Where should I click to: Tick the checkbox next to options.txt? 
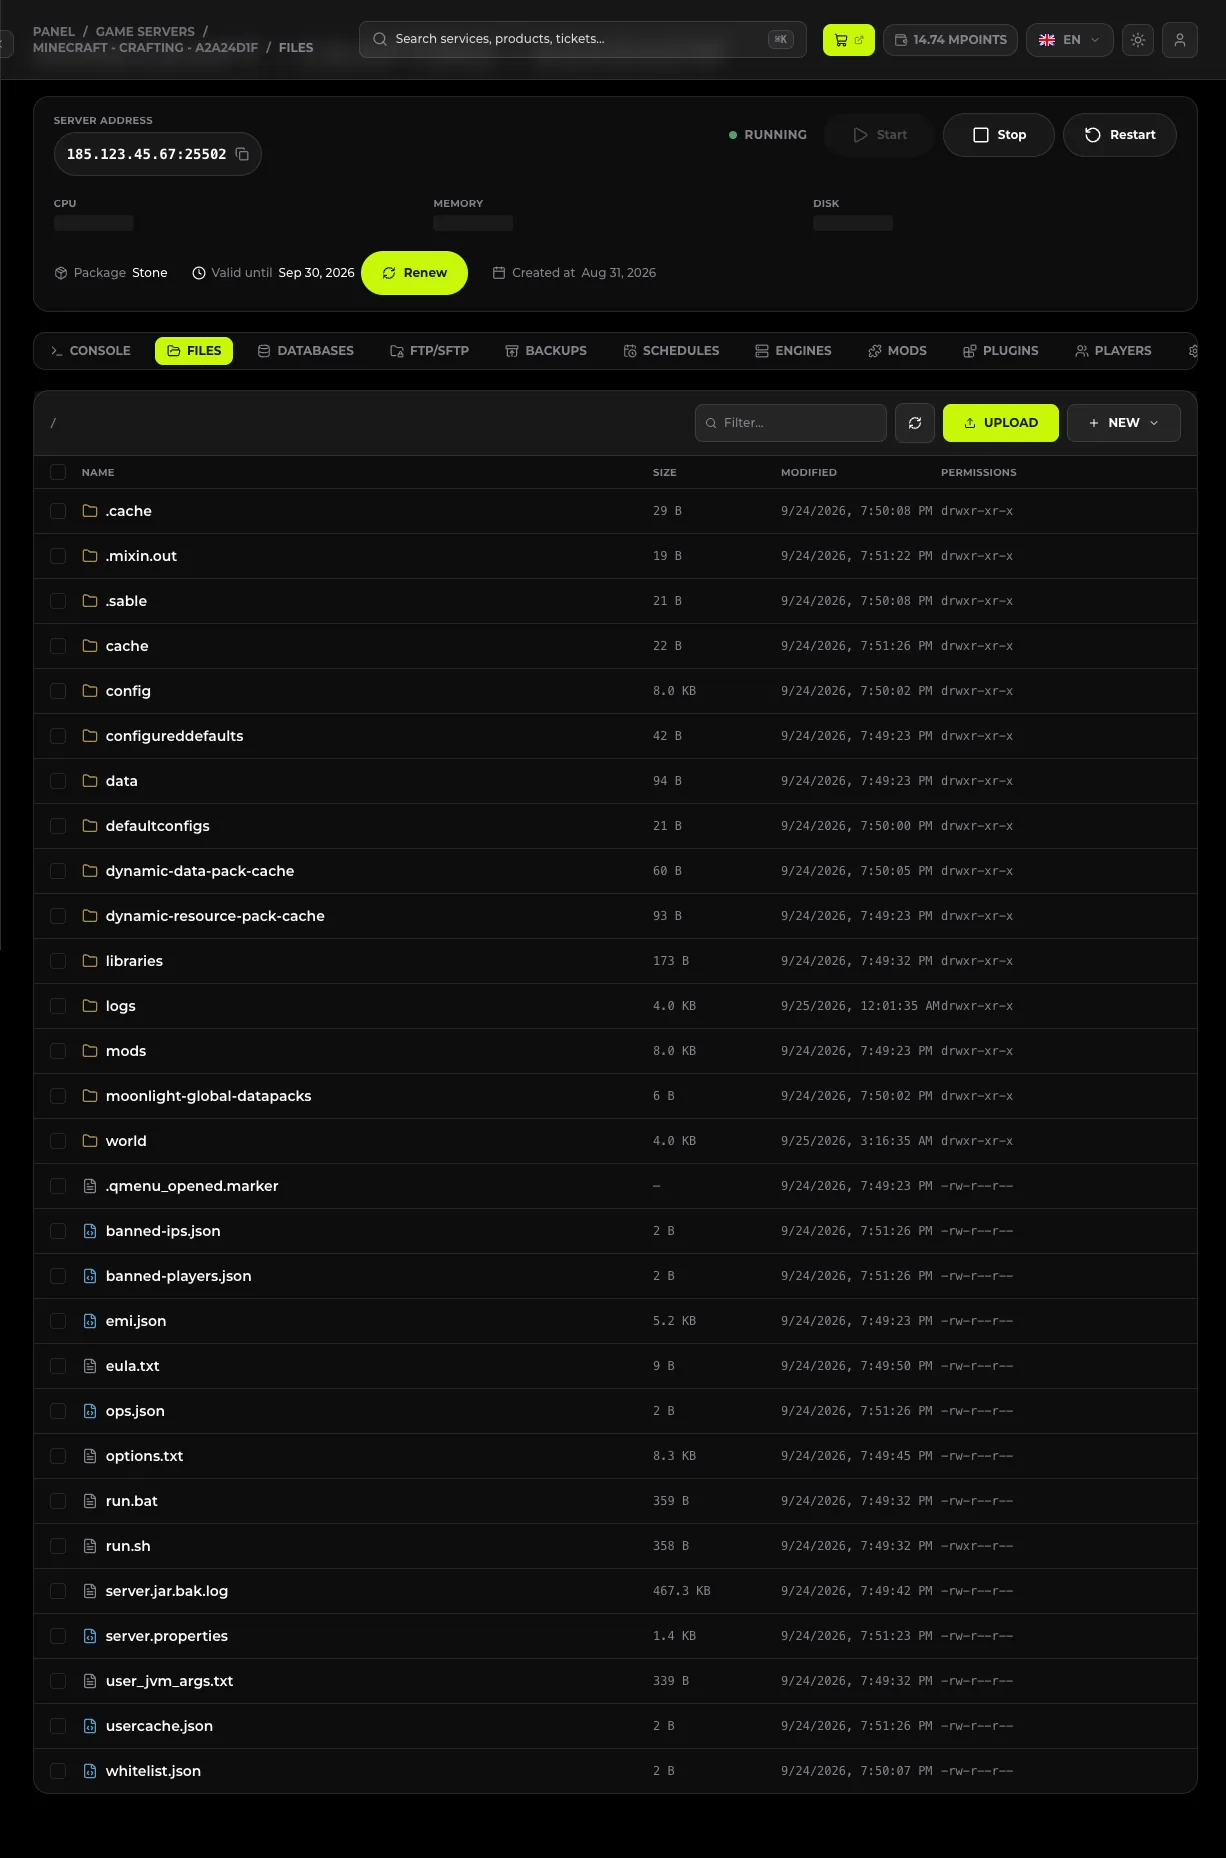[58, 1456]
